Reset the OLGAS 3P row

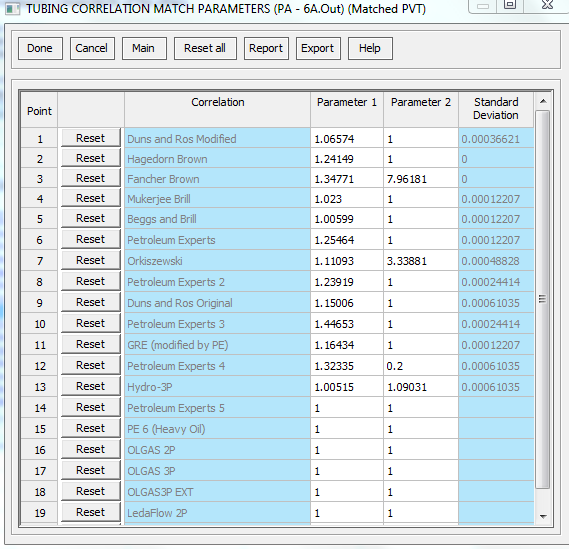pos(91,471)
